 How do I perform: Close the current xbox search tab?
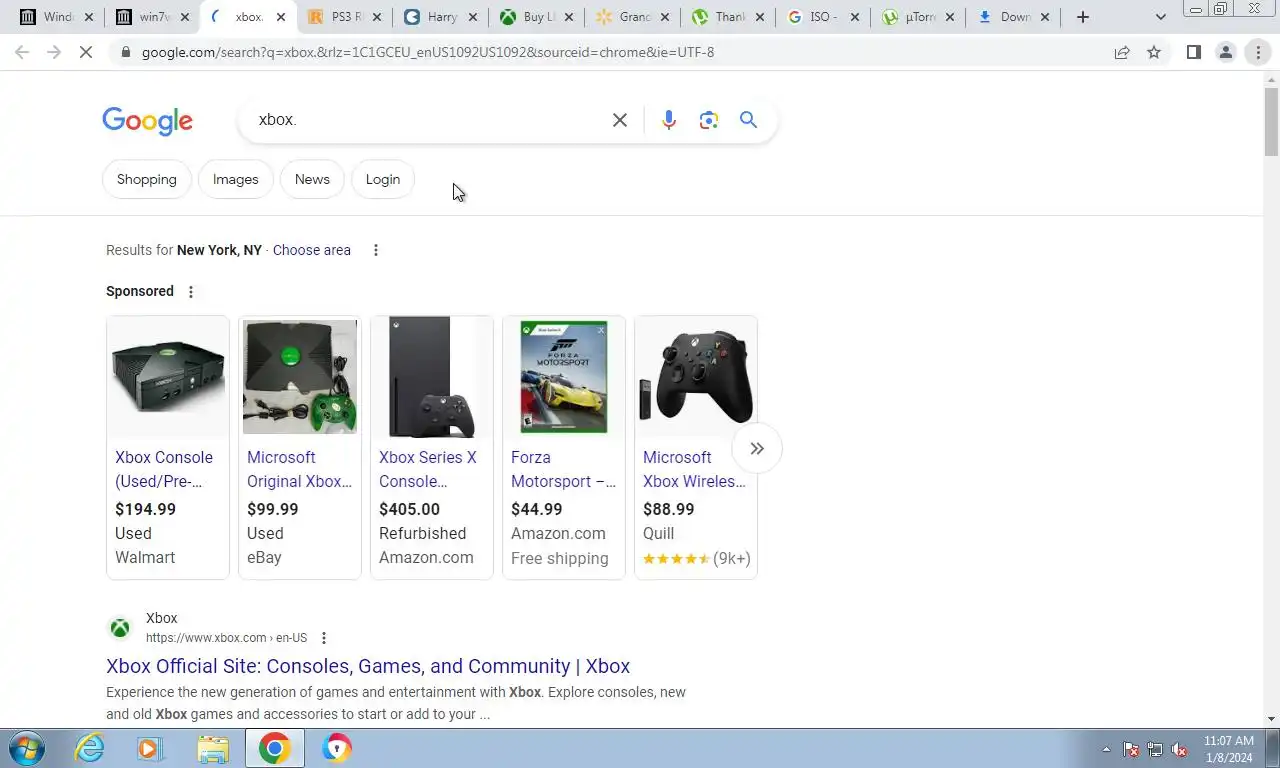pyautogui.click(x=280, y=17)
